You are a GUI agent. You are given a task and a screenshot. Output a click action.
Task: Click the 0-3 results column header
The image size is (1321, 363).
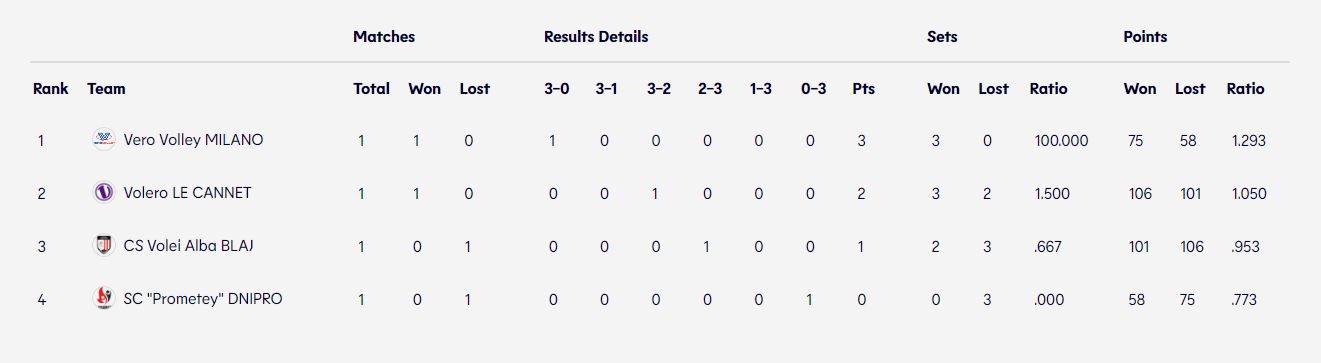814,89
